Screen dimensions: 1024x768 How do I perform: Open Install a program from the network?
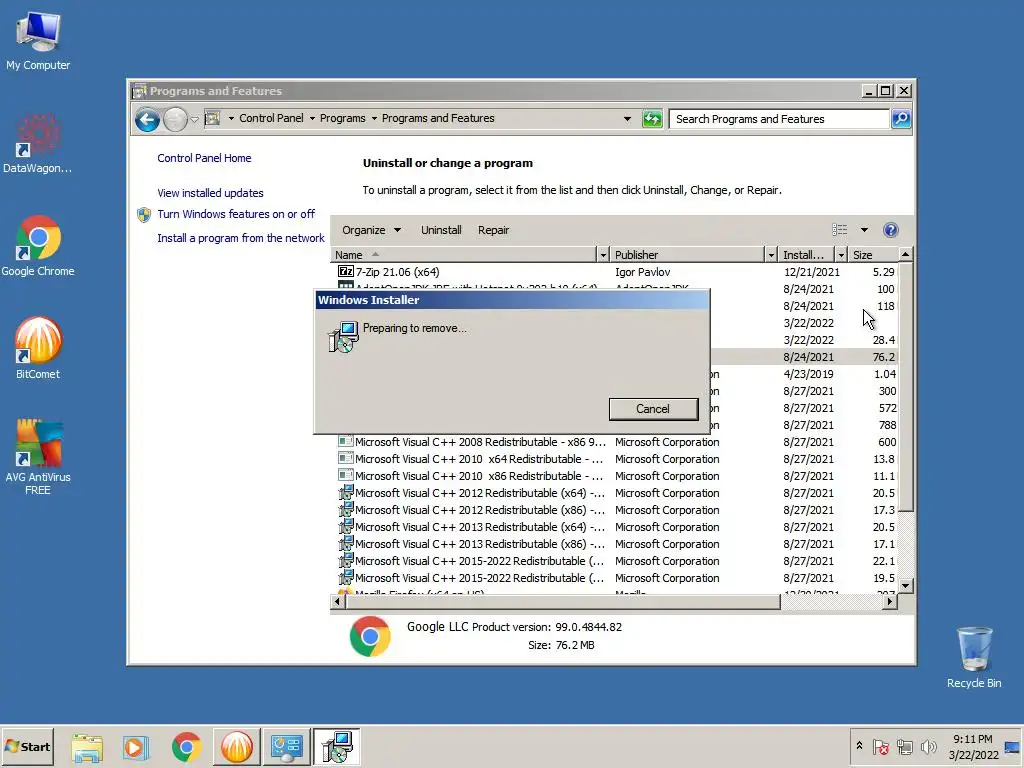[x=240, y=238]
